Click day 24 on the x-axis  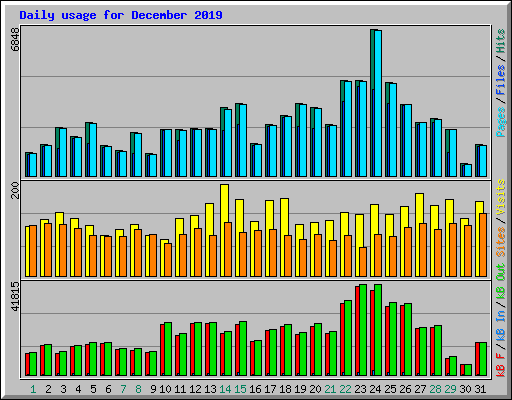(375, 389)
